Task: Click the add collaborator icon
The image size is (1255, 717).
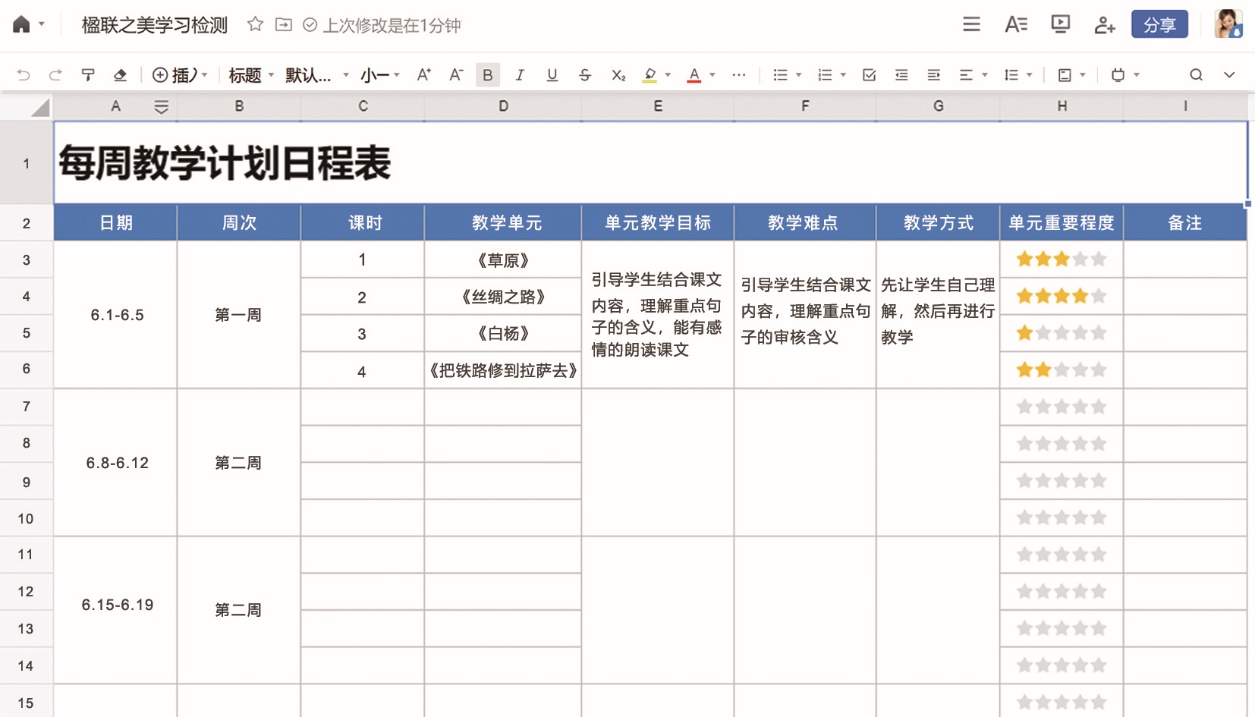Action: tap(1104, 25)
